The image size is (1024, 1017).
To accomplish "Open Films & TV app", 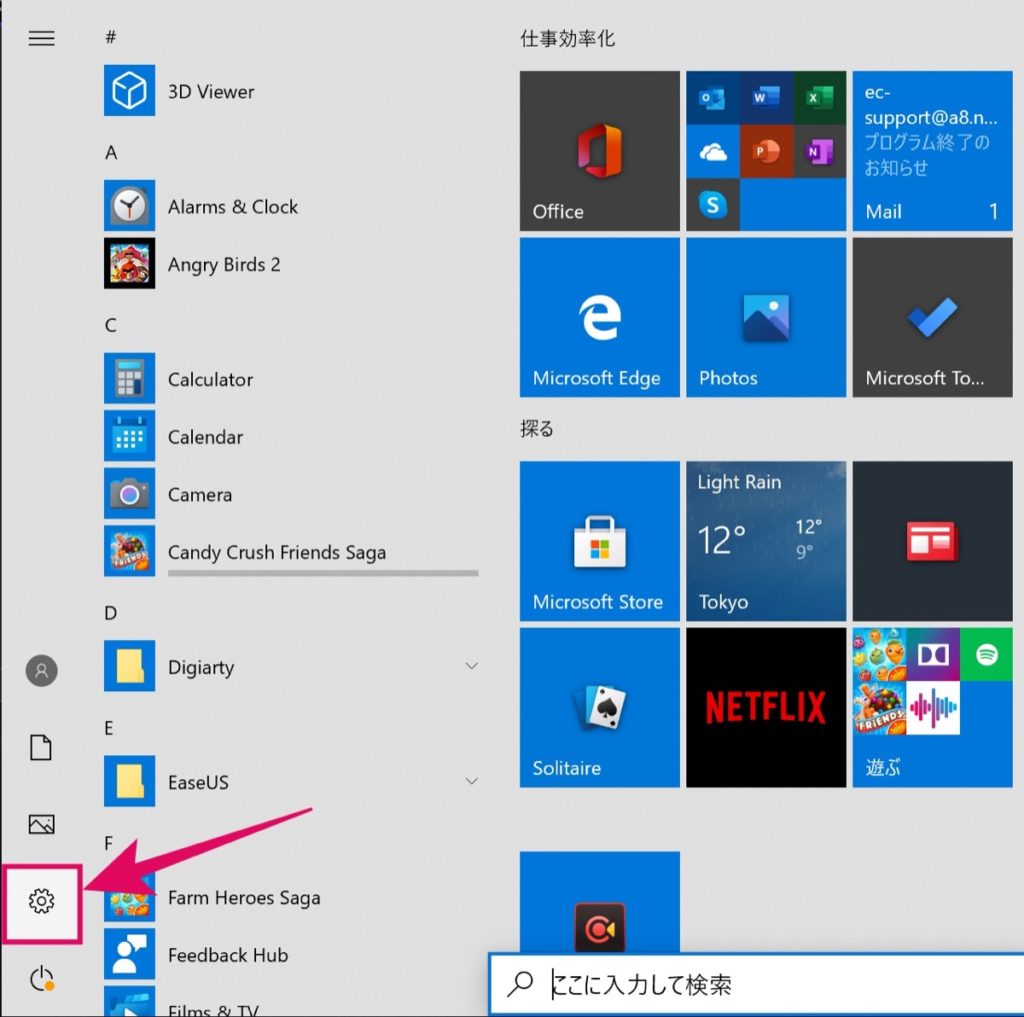I will click(291, 1003).
